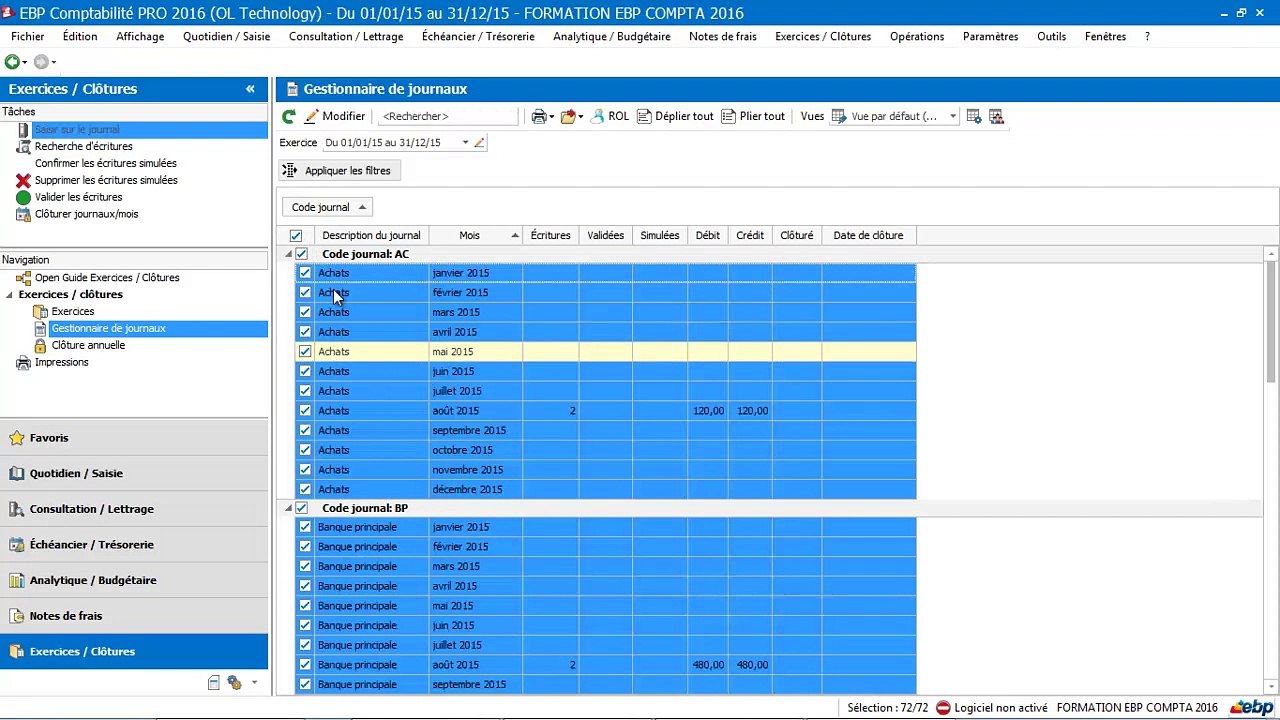Click the vertical scrollbar thumb of table
Image resolution: width=1280 pixels, height=720 pixels.
pos(1271,321)
